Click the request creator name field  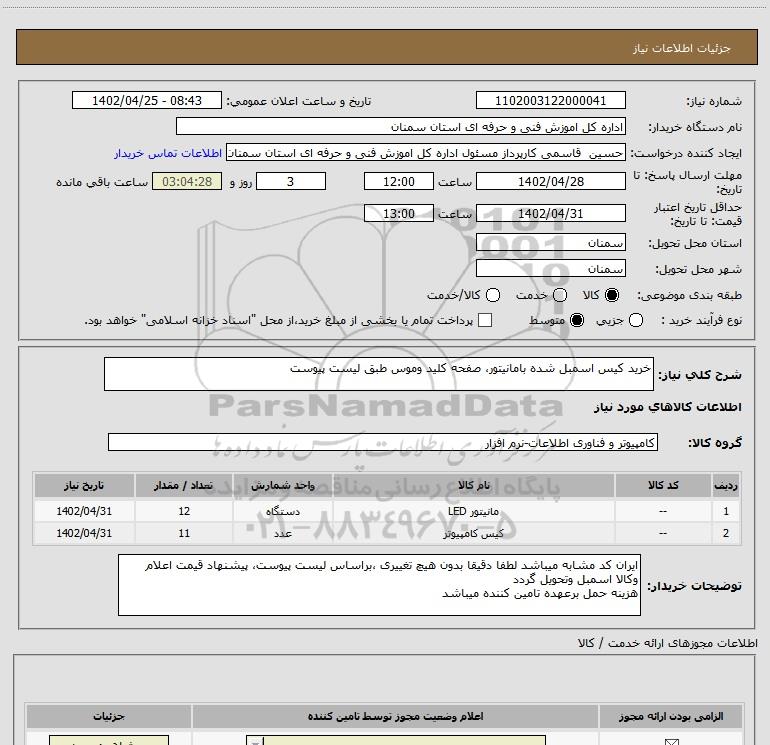pos(426,153)
